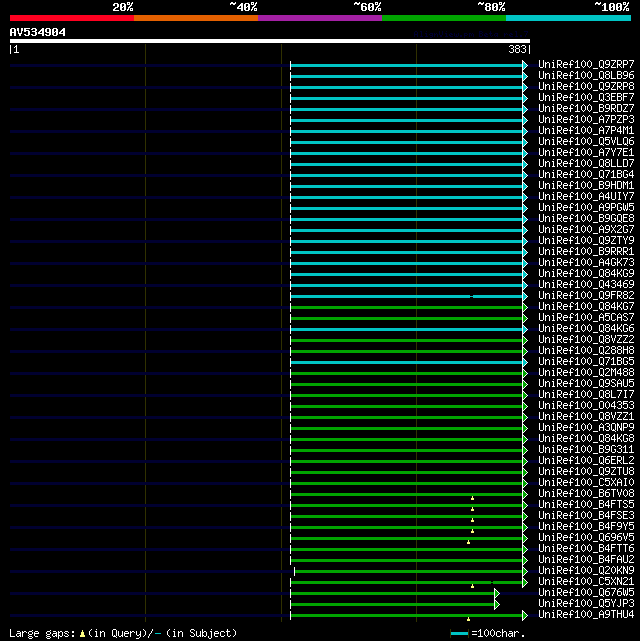This screenshot has width=640, height=641.
Task: Open the UniRef100_Q3EBF7 hit label
Action: (586, 97)
